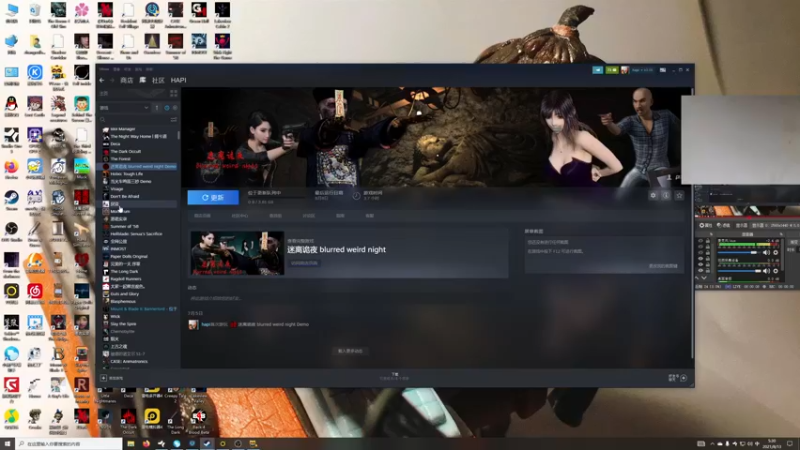
Task: Click the library search field
Action: [x=134, y=119]
